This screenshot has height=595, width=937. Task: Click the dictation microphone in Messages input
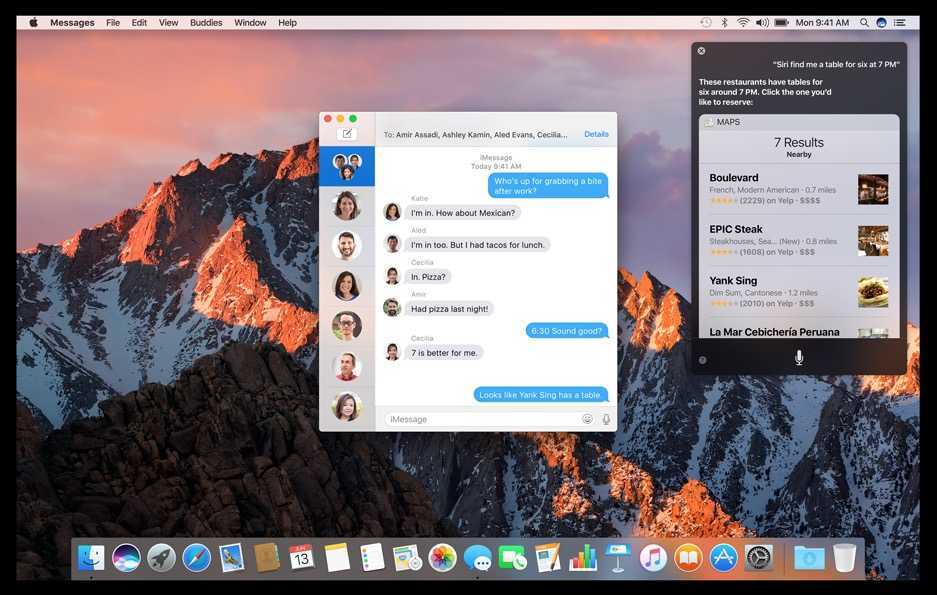click(606, 419)
